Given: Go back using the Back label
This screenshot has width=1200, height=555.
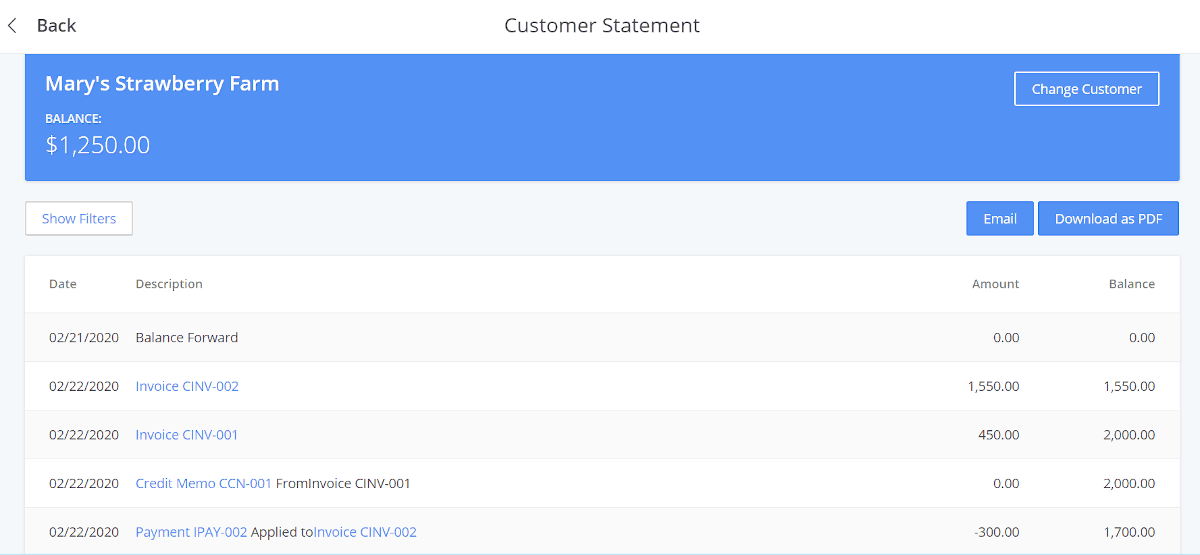Looking at the screenshot, I should click(x=56, y=25).
